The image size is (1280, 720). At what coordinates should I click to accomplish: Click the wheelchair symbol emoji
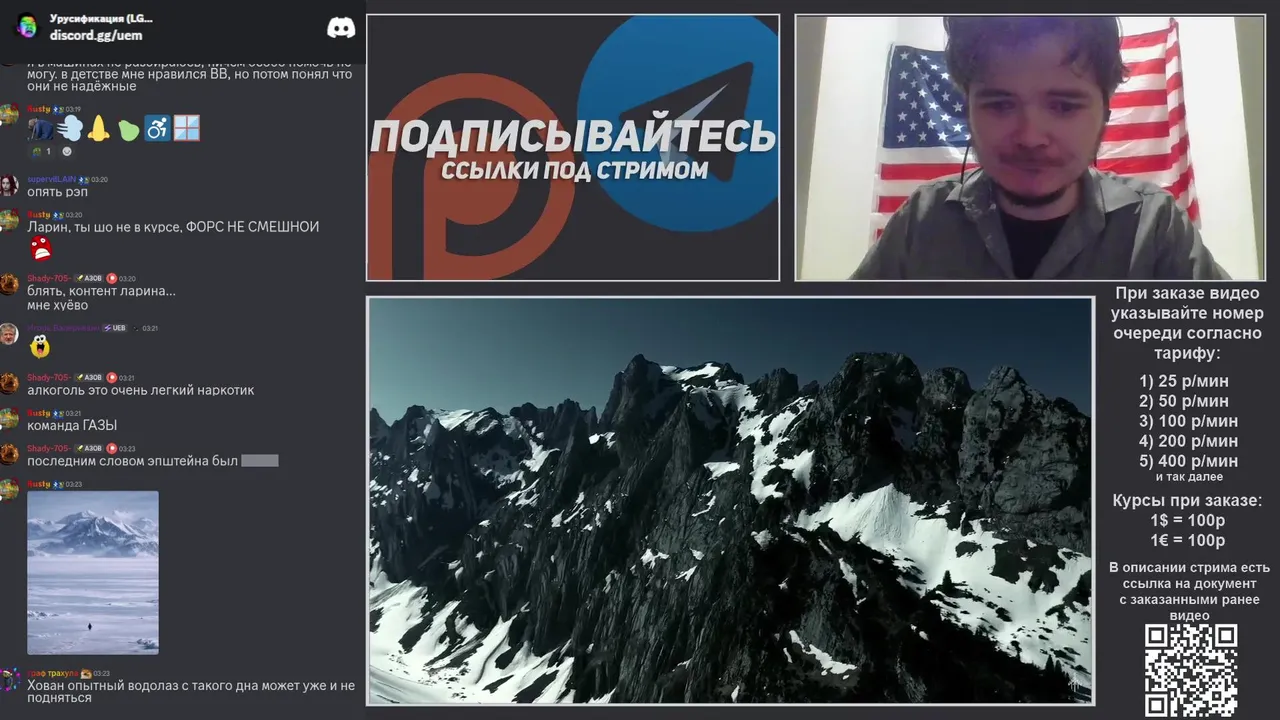157,128
